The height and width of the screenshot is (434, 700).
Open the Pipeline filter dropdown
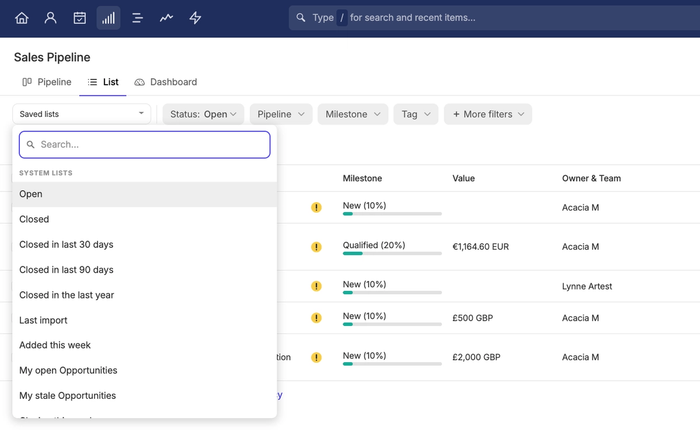pyautogui.click(x=281, y=114)
